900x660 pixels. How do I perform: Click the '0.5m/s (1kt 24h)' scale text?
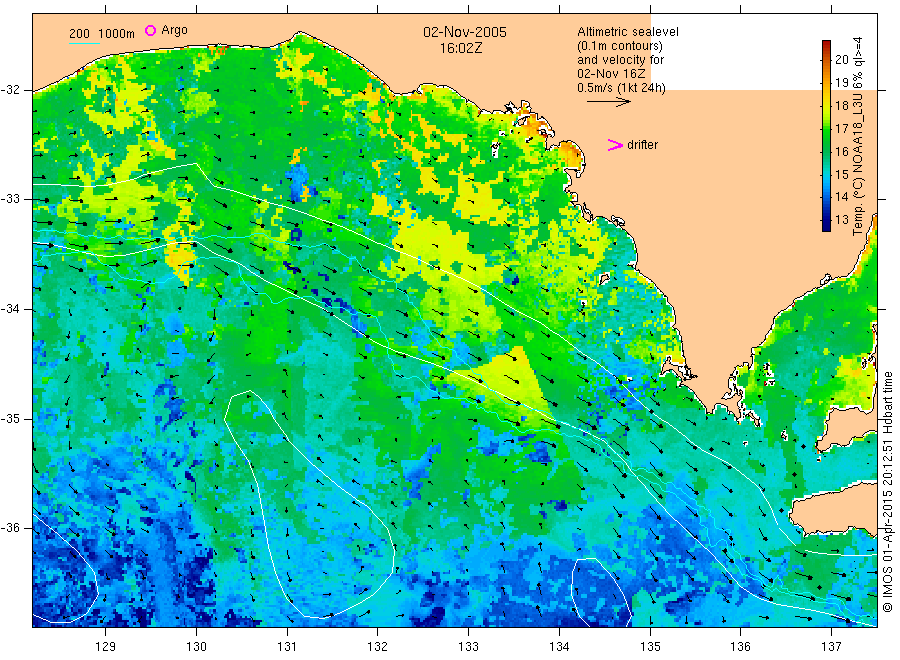click(x=622, y=88)
